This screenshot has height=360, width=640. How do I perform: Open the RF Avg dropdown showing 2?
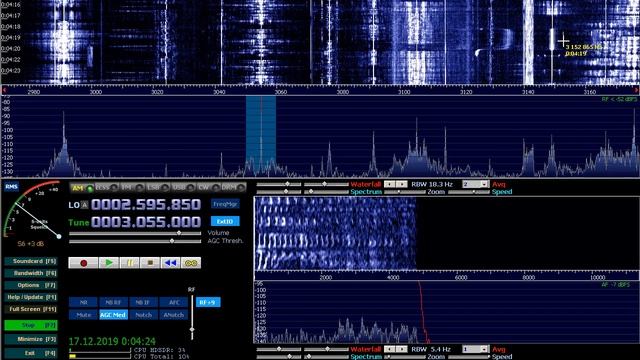[x=476, y=184]
